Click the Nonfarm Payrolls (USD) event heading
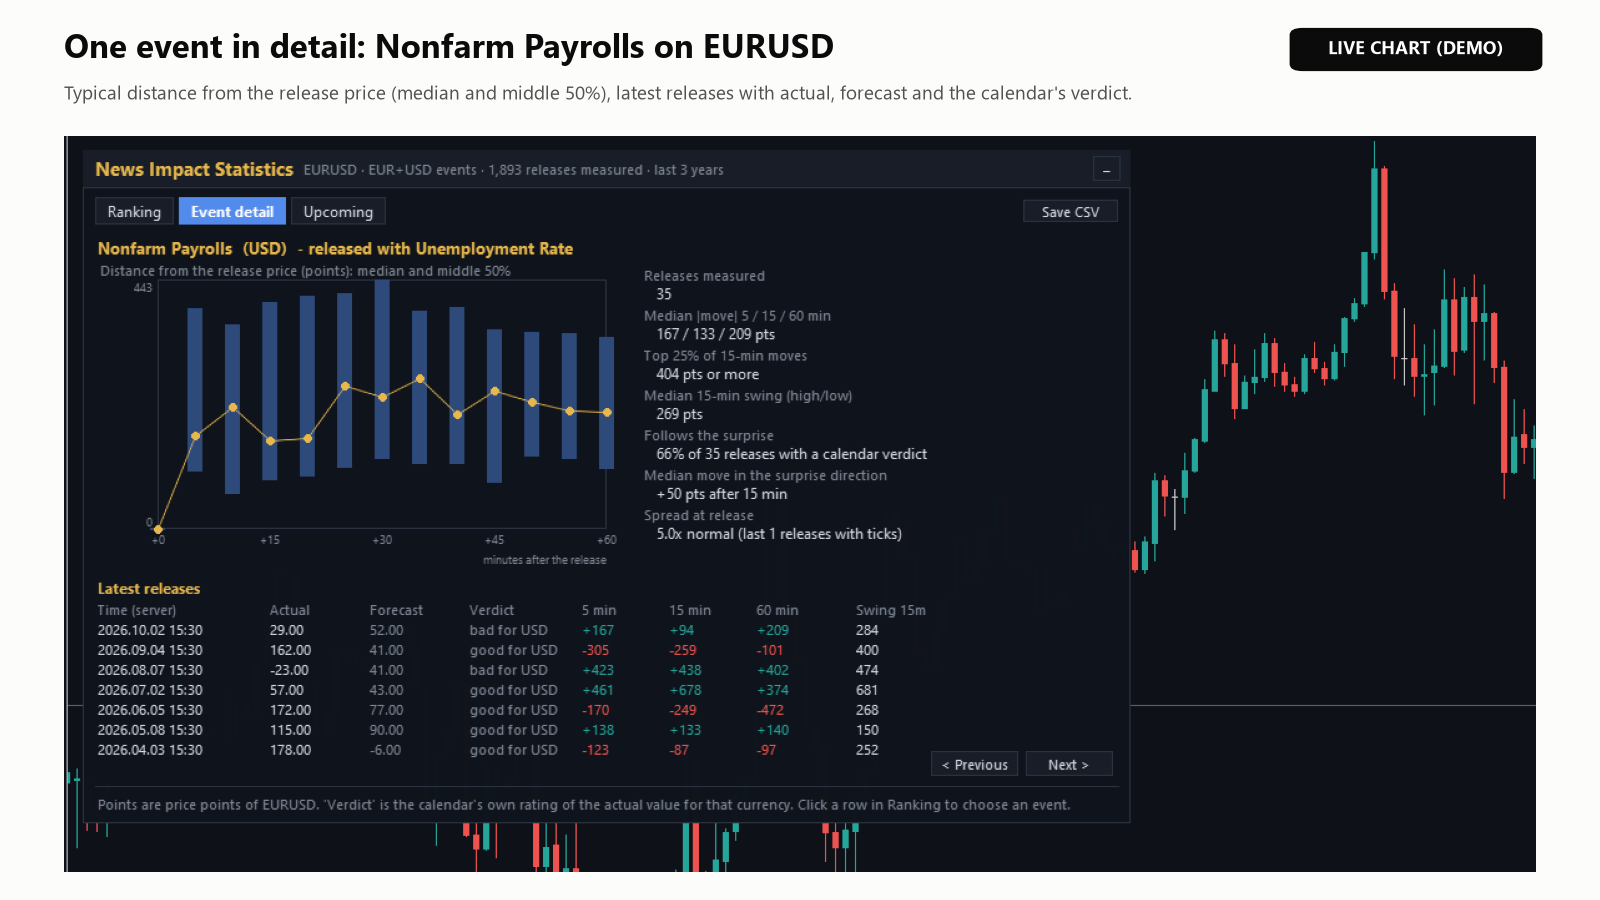 192,249
